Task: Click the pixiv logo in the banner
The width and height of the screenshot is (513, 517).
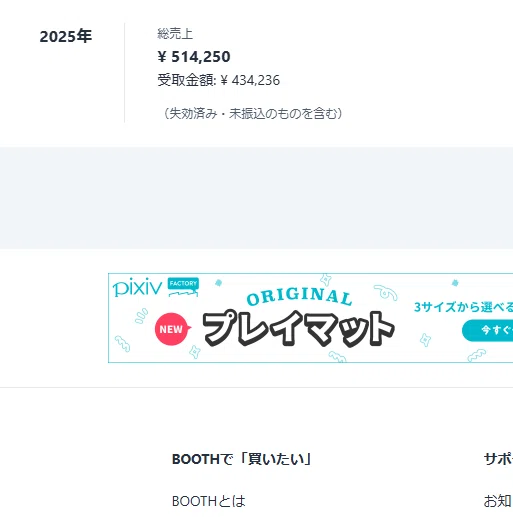Action: click(137, 287)
